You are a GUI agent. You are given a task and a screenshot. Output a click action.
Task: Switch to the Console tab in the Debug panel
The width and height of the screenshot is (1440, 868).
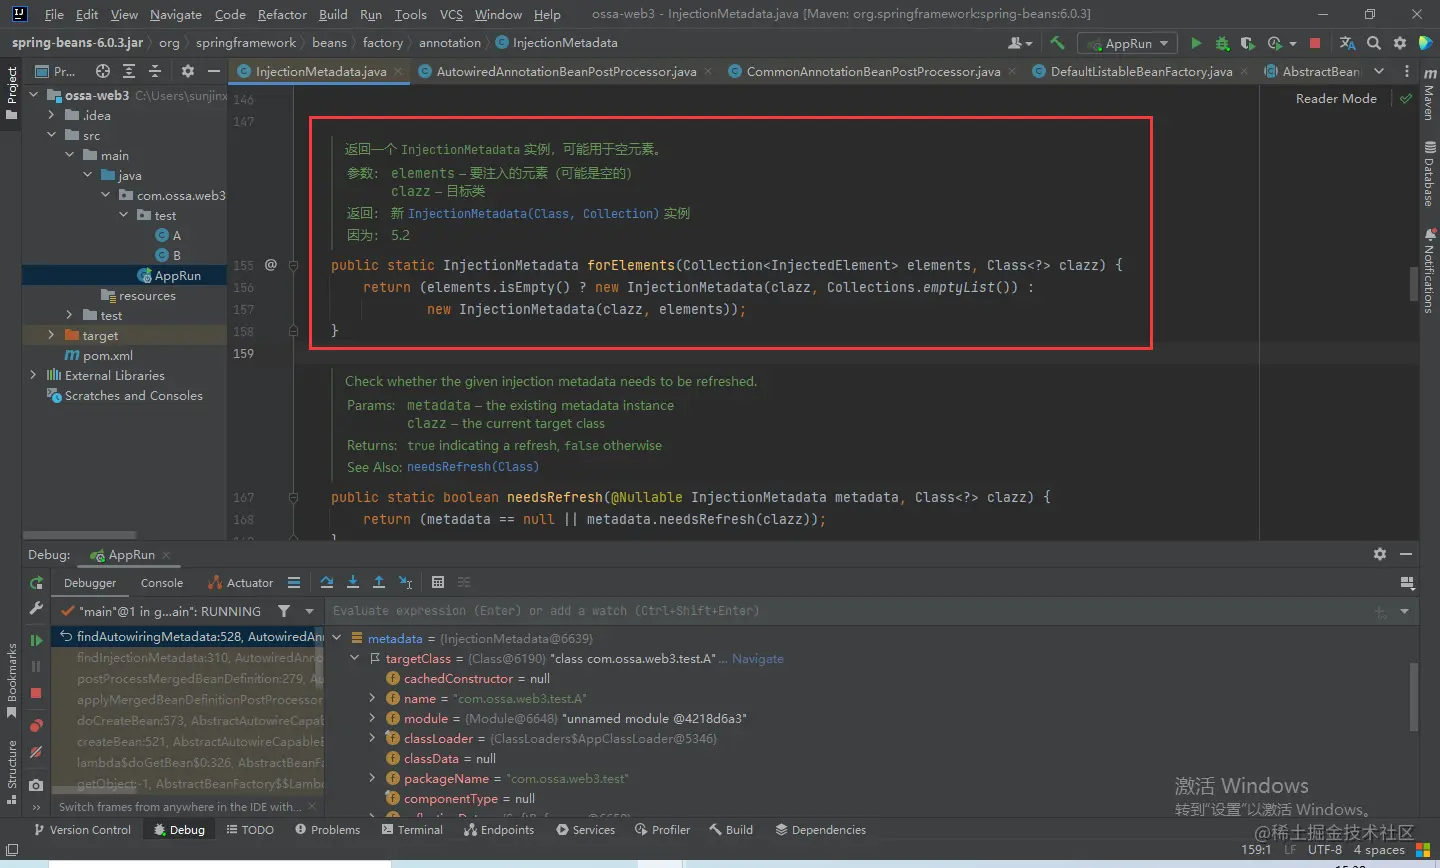(162, 583)
